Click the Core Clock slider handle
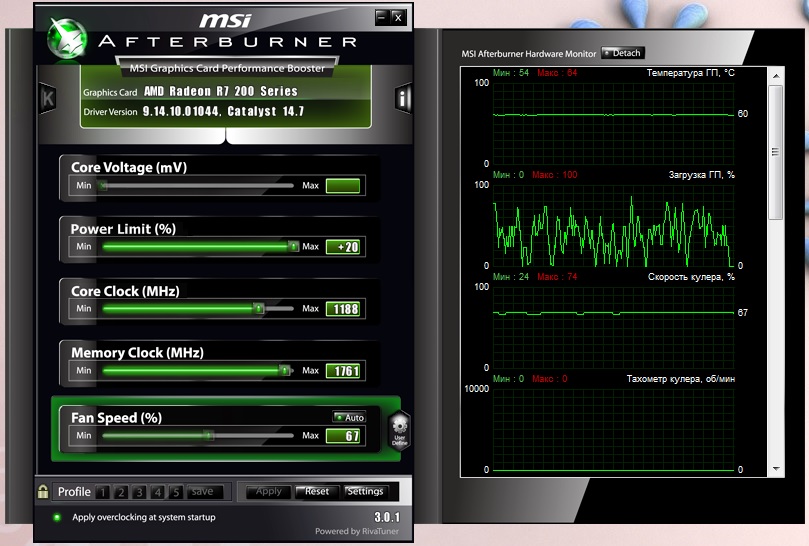 pos(259,309)
